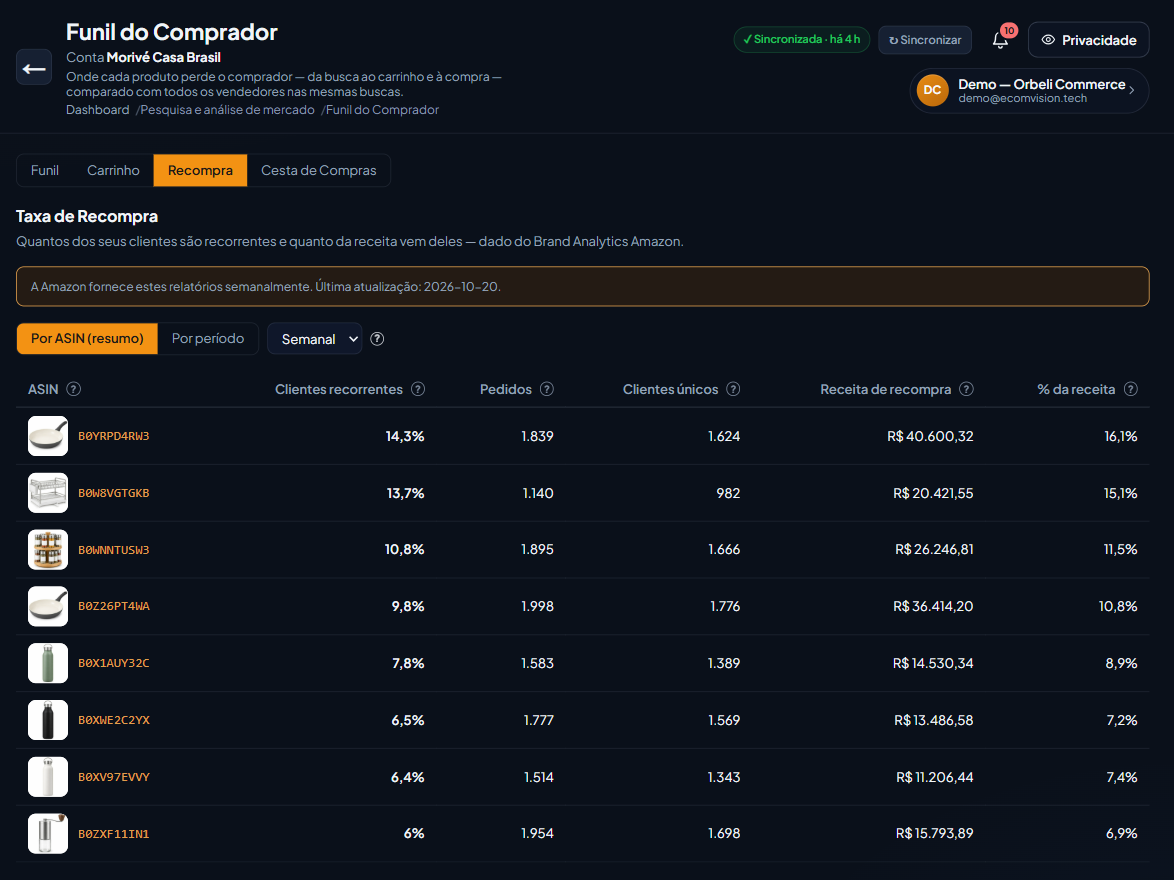Click the 14,3% recurring customers value
This screenshot has height=880, width=1174.
point(405,436)
